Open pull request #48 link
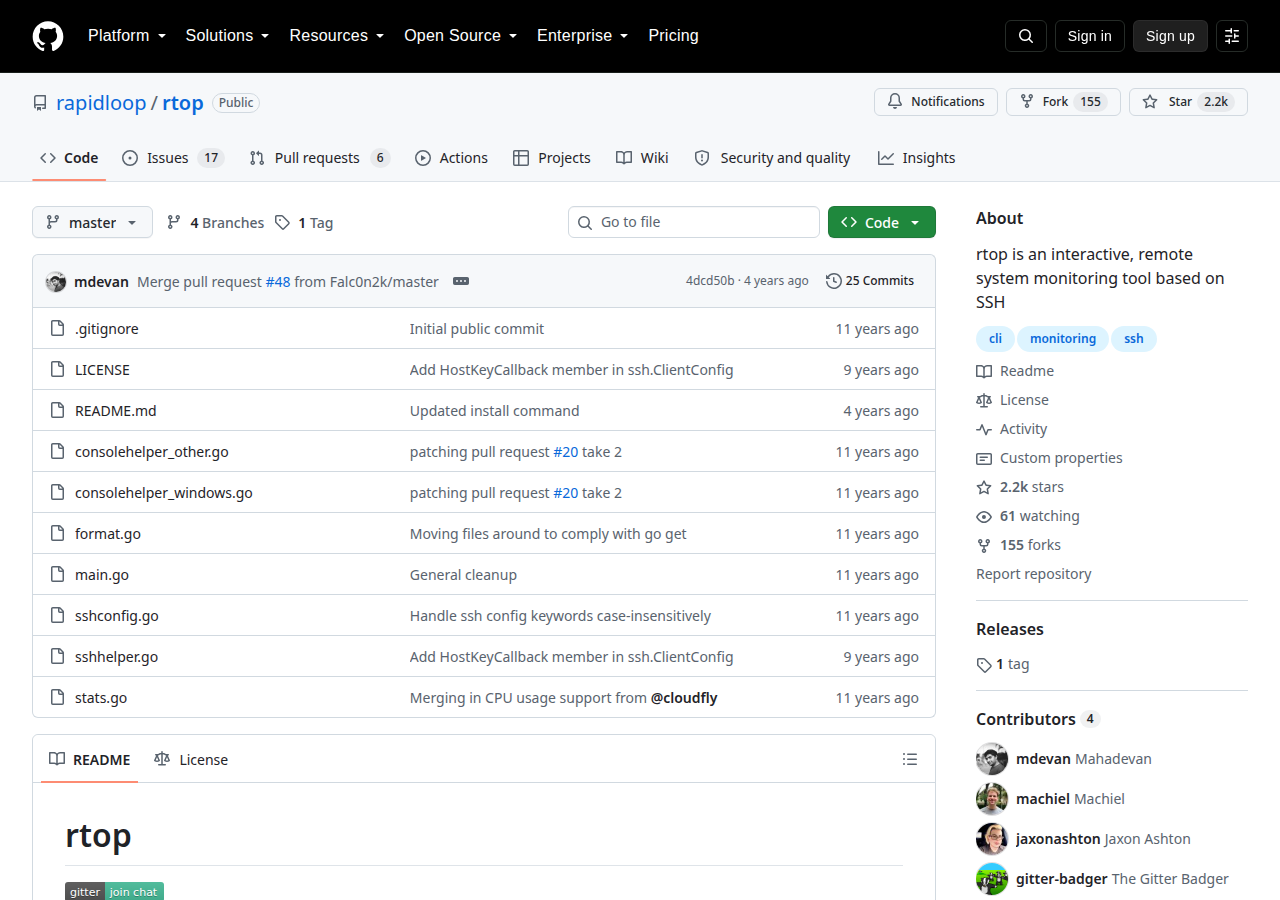The width and height of the screenshot is (1280, 900). coord(278,282)
